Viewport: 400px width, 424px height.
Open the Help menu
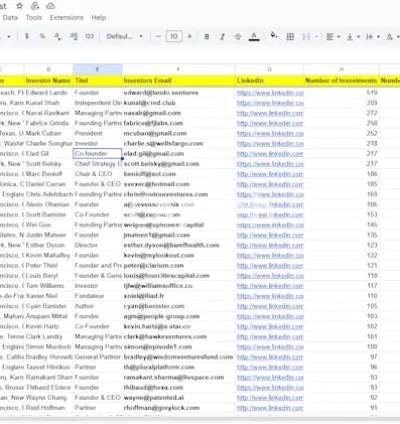point(99,18)
